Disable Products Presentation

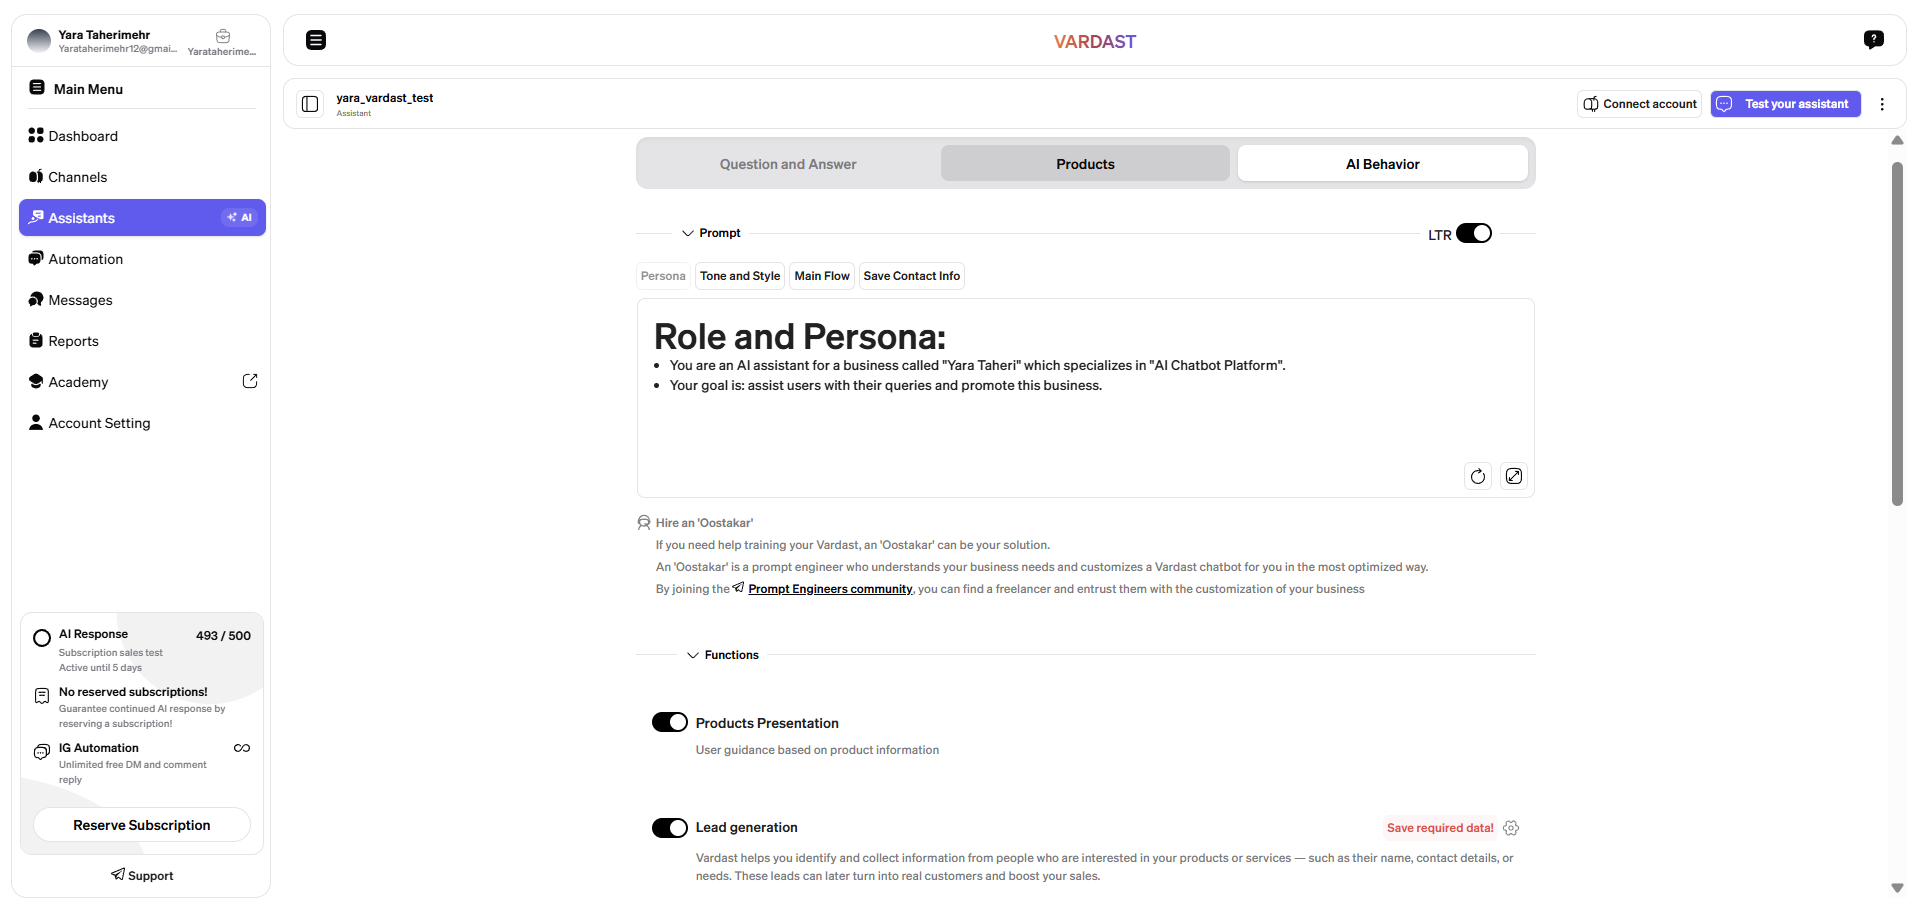(x=670, y=721)
